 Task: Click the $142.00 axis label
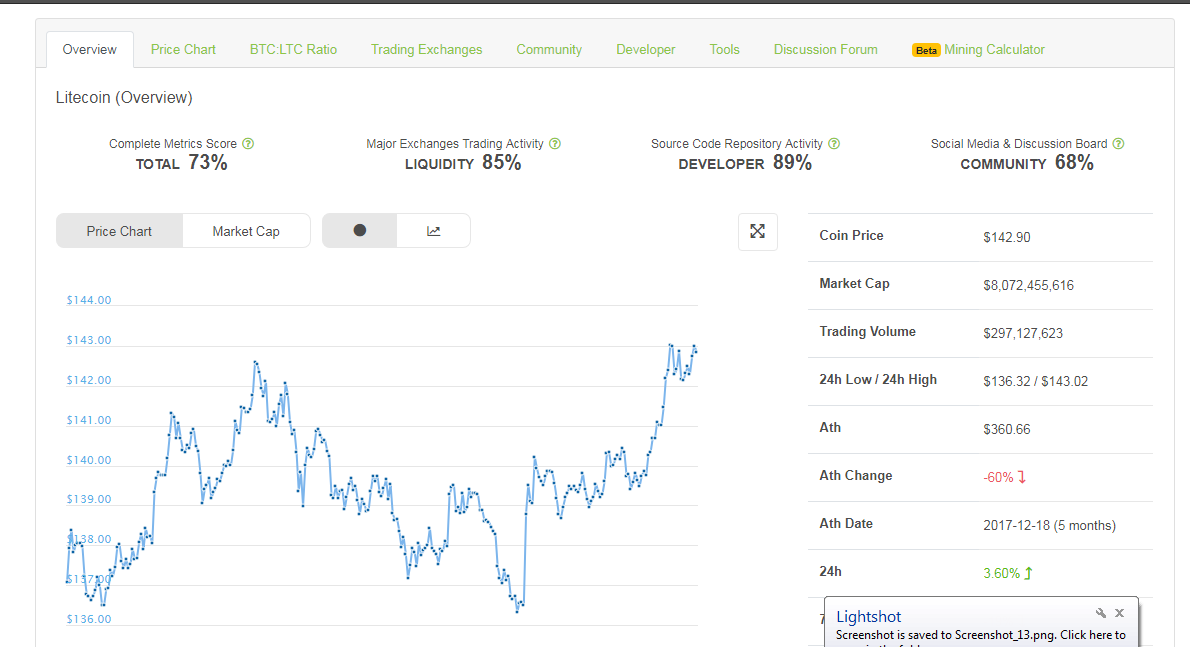89,380
